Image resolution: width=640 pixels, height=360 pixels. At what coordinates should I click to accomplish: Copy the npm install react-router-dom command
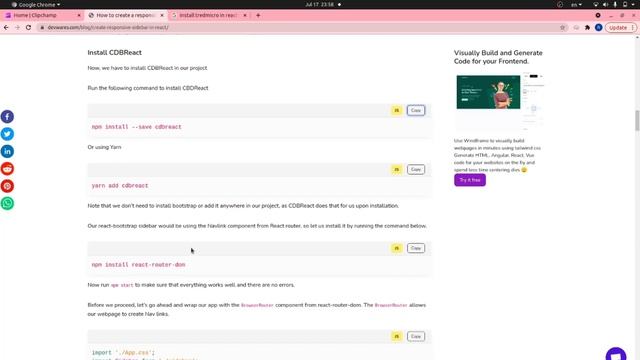[416, 248]
